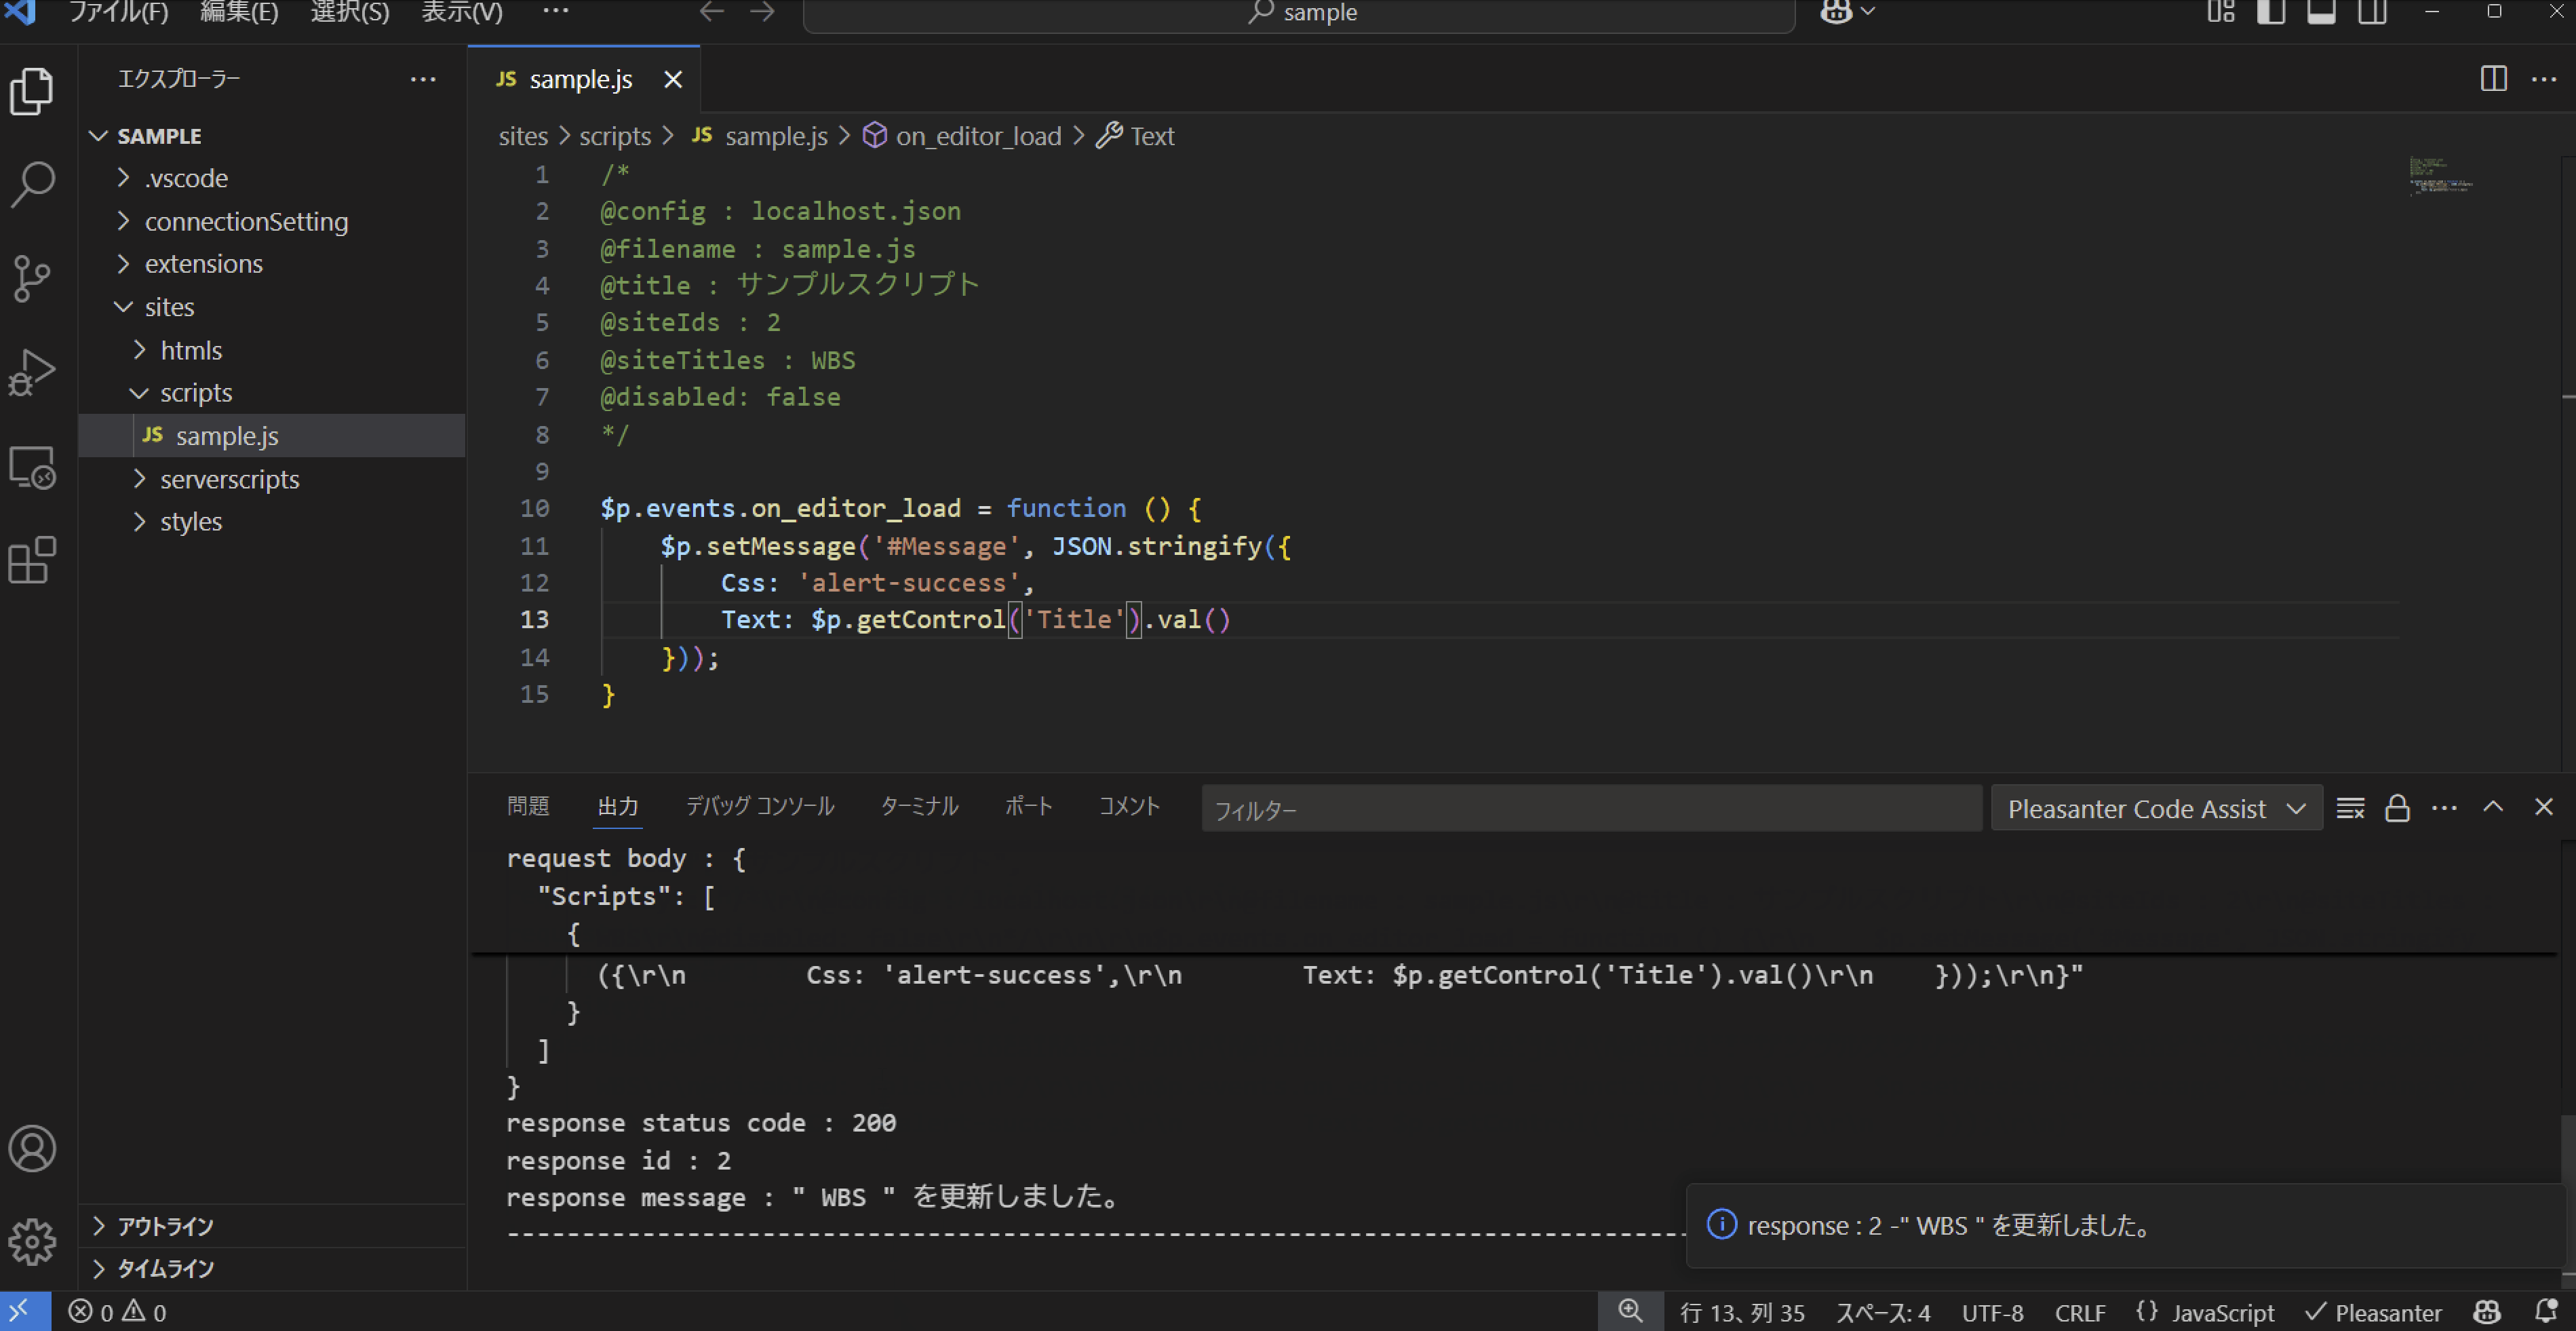This screenshot has height=1331, width=2576.
Task: Click the Customize Layout icon
Action: point(2221,12)
